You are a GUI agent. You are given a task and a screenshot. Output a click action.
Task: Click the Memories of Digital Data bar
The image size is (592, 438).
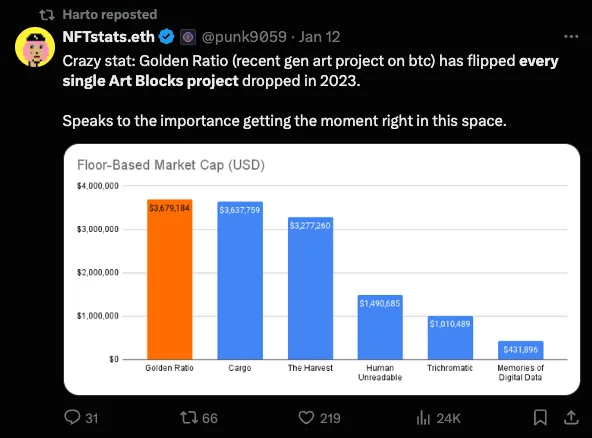pos(521,350)
